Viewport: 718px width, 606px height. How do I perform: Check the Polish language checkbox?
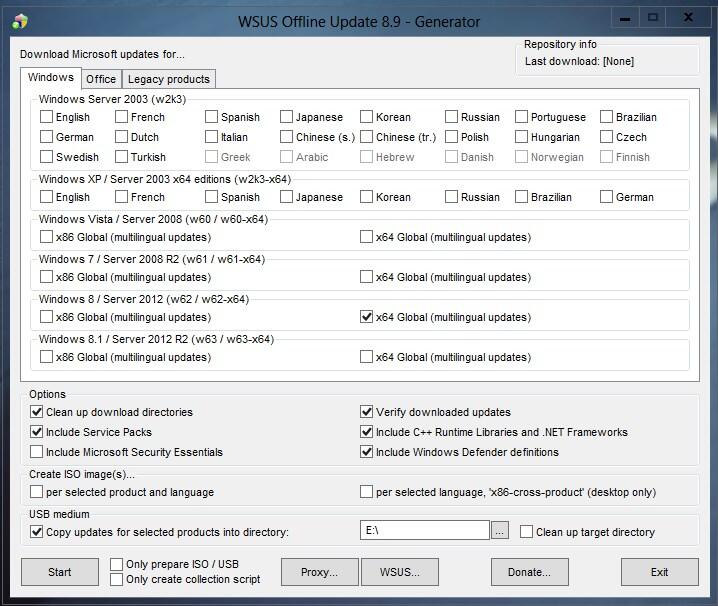451,136
